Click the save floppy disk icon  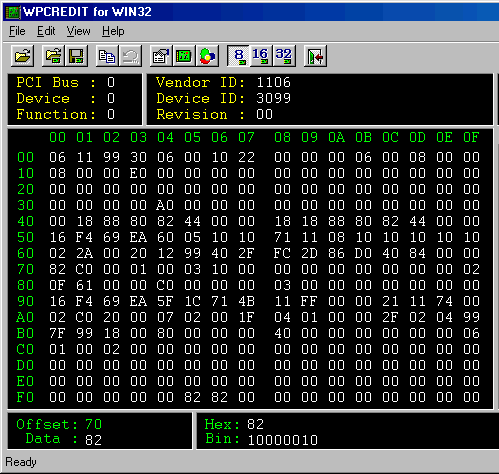[x=76, y=56]
